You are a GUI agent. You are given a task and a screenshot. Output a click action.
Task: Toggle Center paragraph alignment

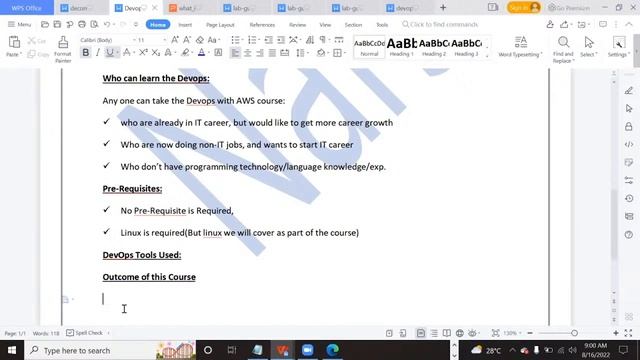pyautogui.click(x=247, y=53)
